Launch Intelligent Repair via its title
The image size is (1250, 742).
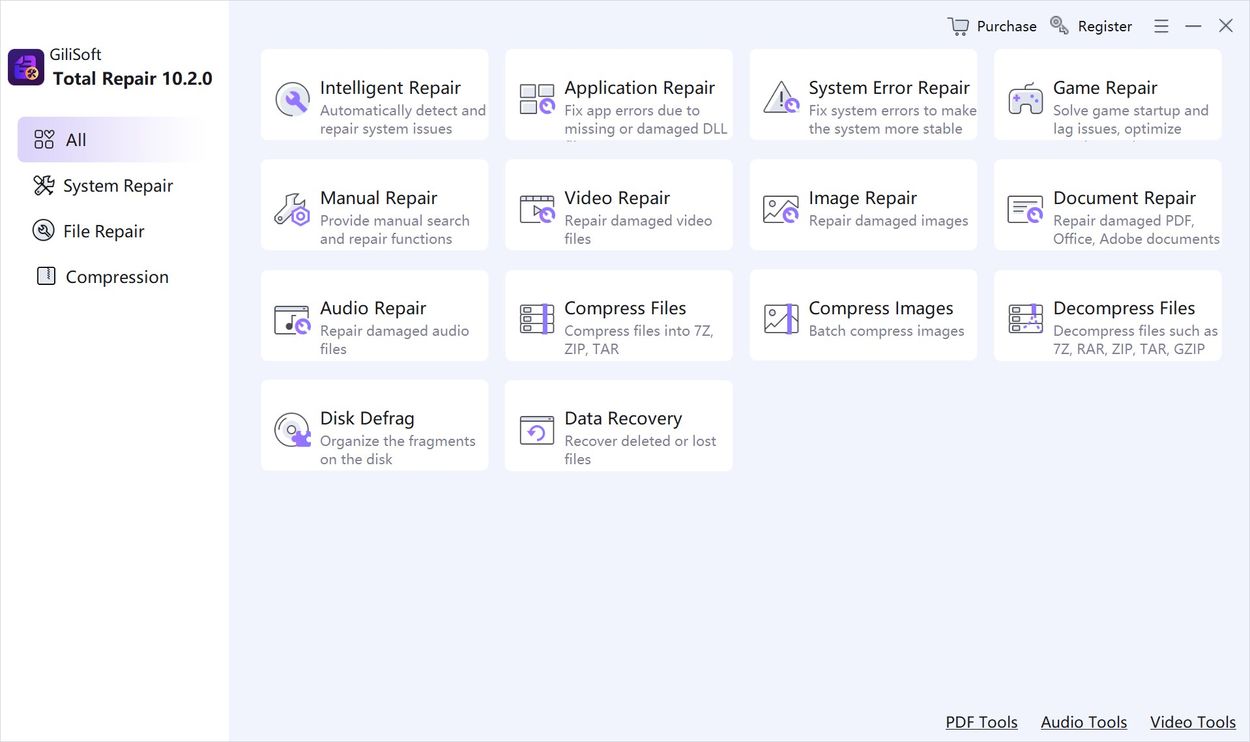[x=390, y=88]
